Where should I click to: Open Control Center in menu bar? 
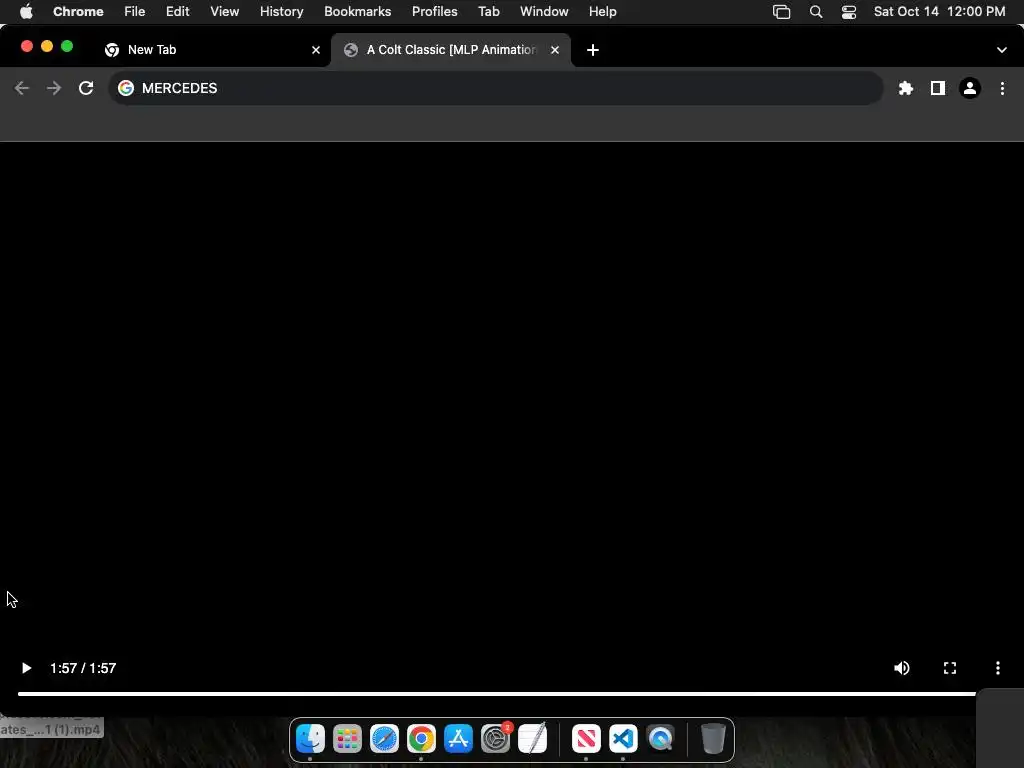848,11
